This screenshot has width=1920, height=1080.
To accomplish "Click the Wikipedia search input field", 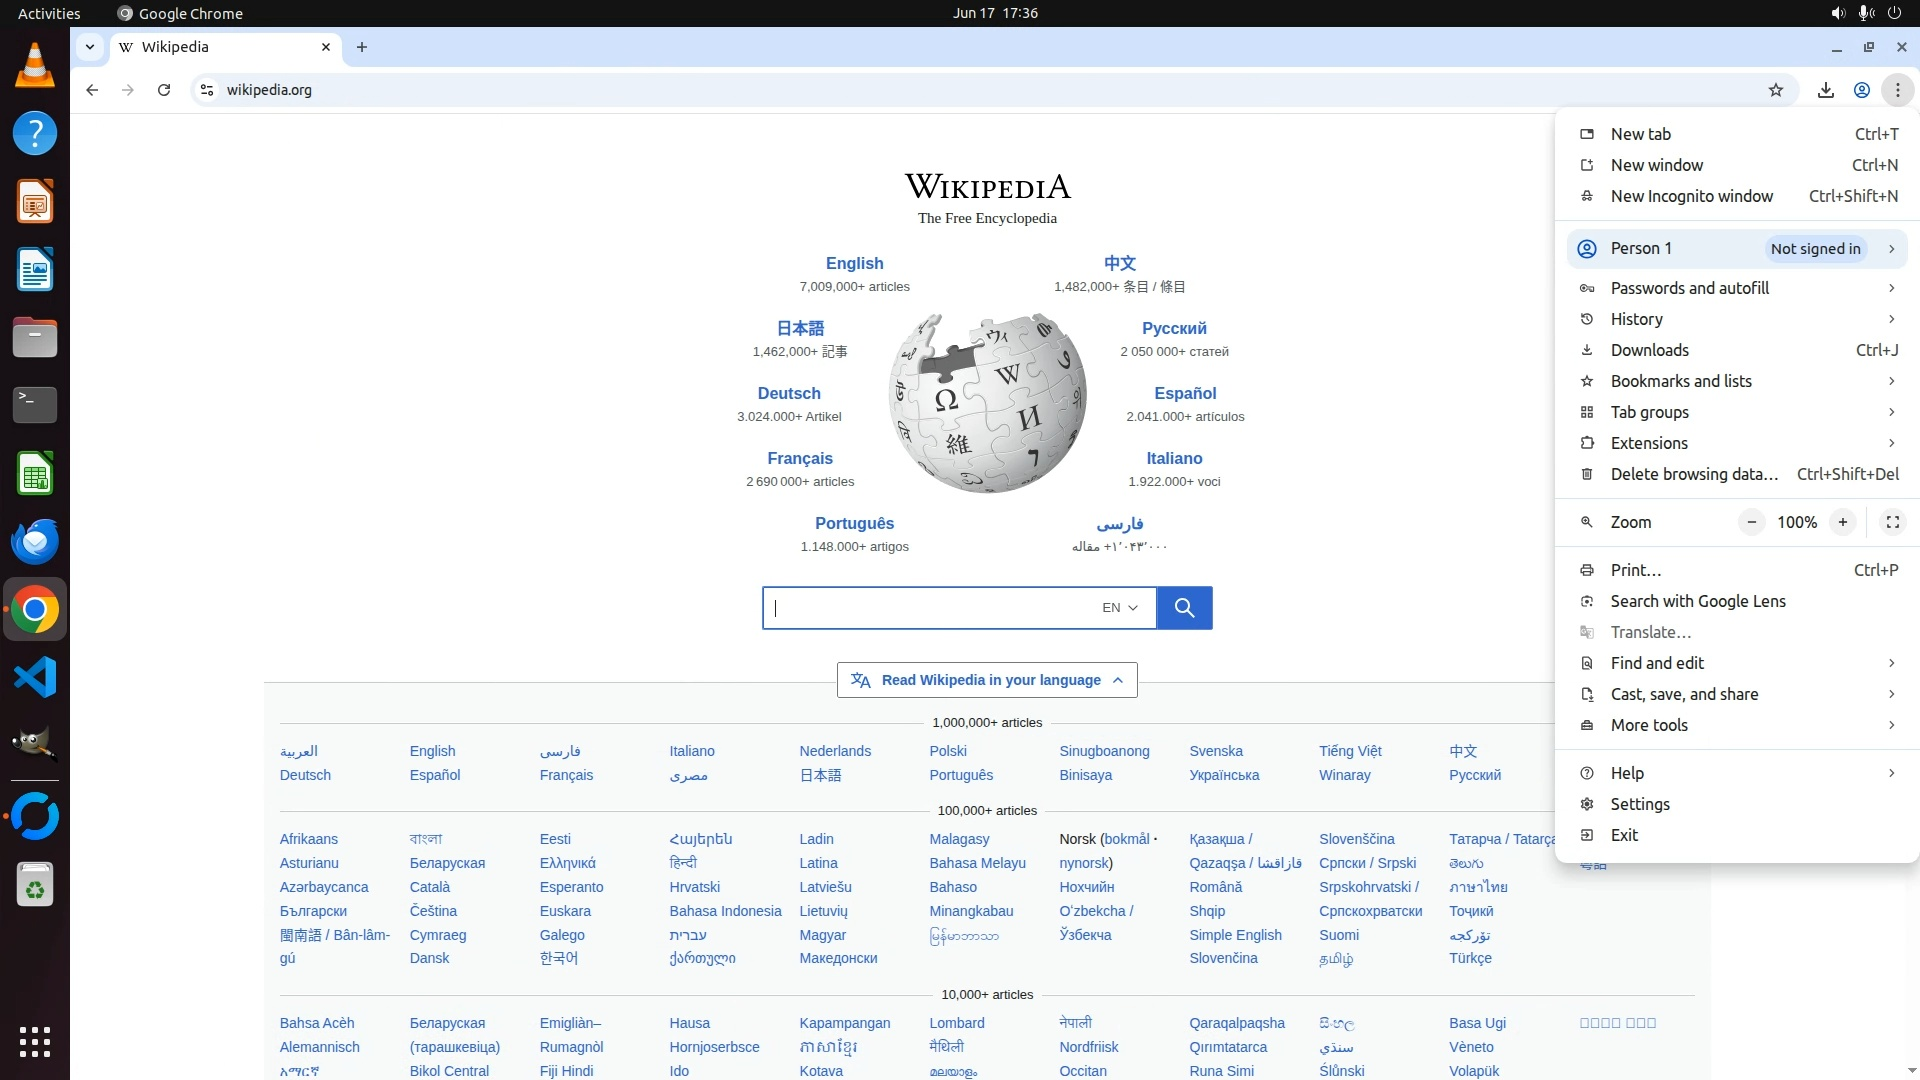I will [930, 608].
